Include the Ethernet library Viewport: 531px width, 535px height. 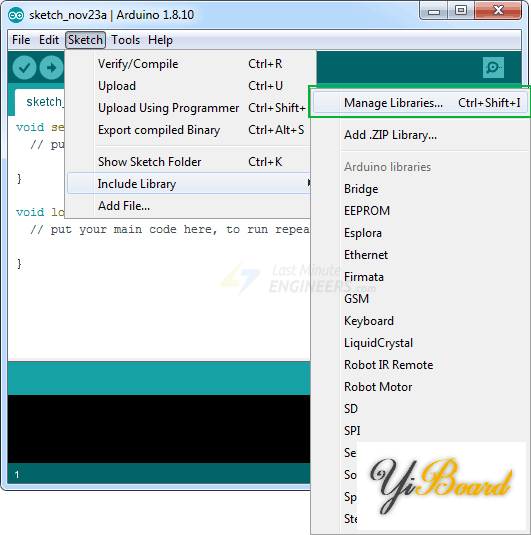coord(420,255)
